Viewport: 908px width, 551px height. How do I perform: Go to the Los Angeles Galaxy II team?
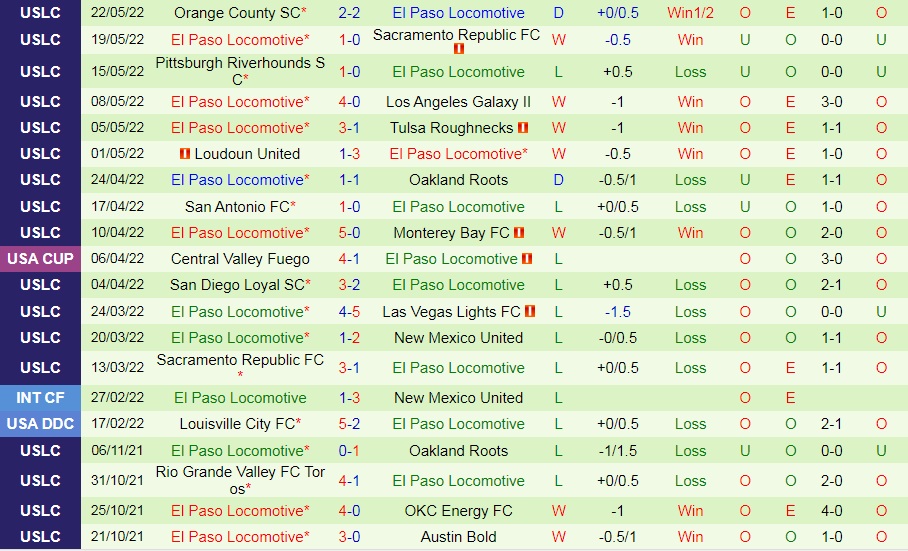458,102
